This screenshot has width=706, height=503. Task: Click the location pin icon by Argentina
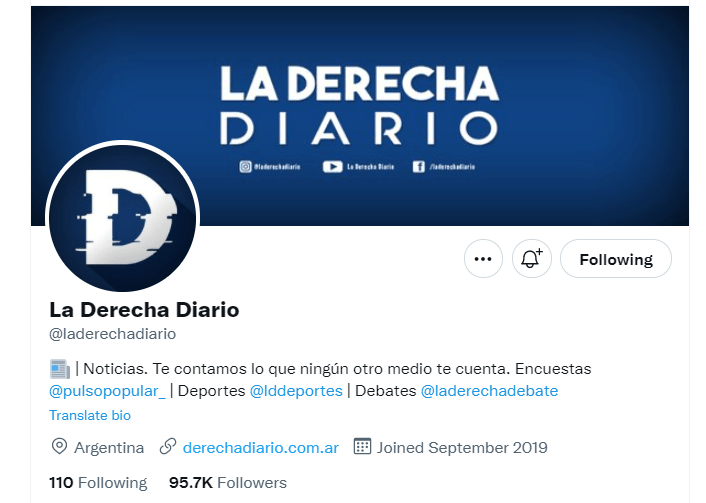(x=59, y=447)
